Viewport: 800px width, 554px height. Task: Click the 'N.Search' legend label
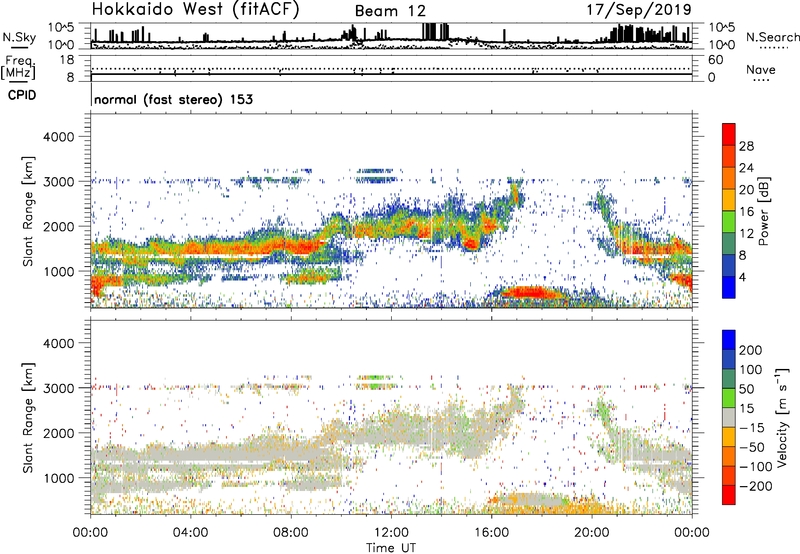pyautogui.click(x=772, y=37)
